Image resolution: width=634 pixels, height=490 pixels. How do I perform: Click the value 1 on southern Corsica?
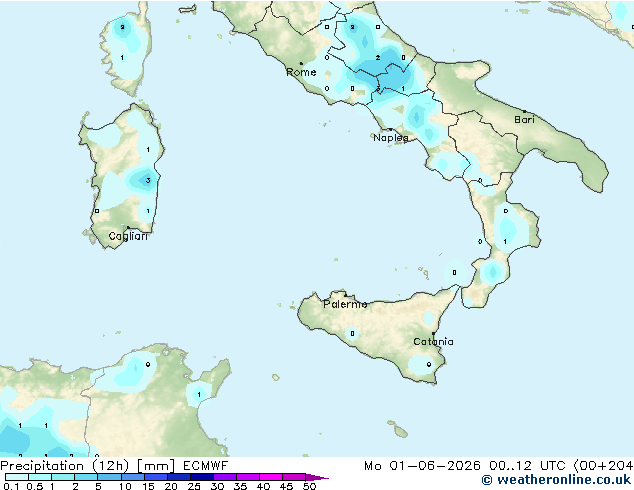pyautogui.click(x=122, y=58)
